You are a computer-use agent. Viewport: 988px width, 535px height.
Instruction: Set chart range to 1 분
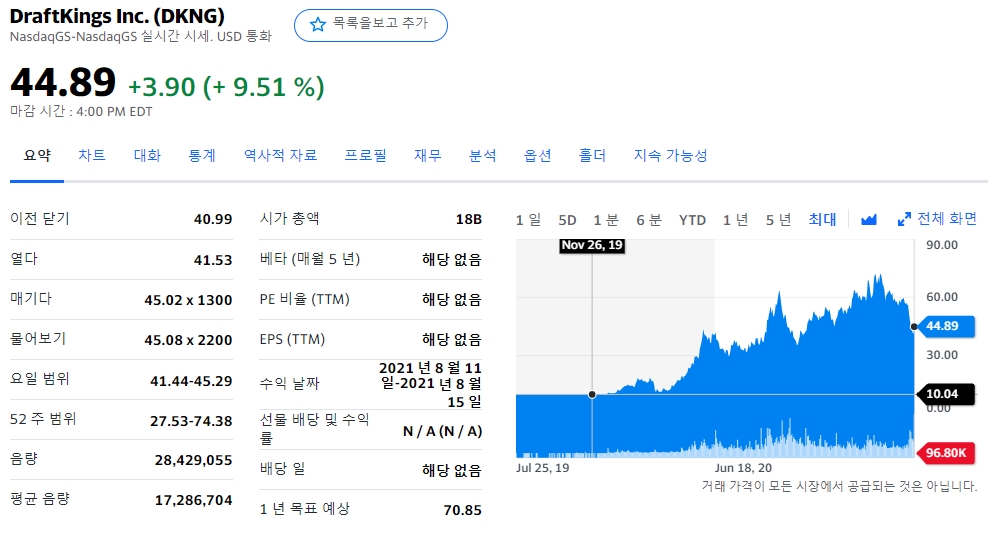point(606,220)
